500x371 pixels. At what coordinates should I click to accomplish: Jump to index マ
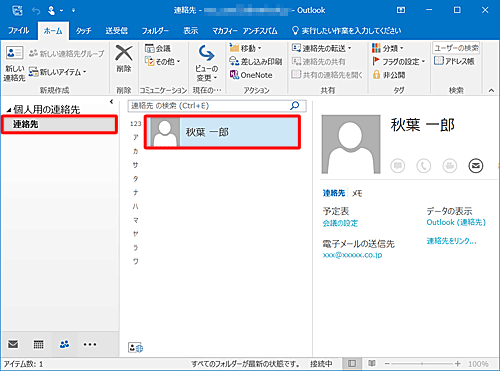pyautogui.click(x=135, y=220)
